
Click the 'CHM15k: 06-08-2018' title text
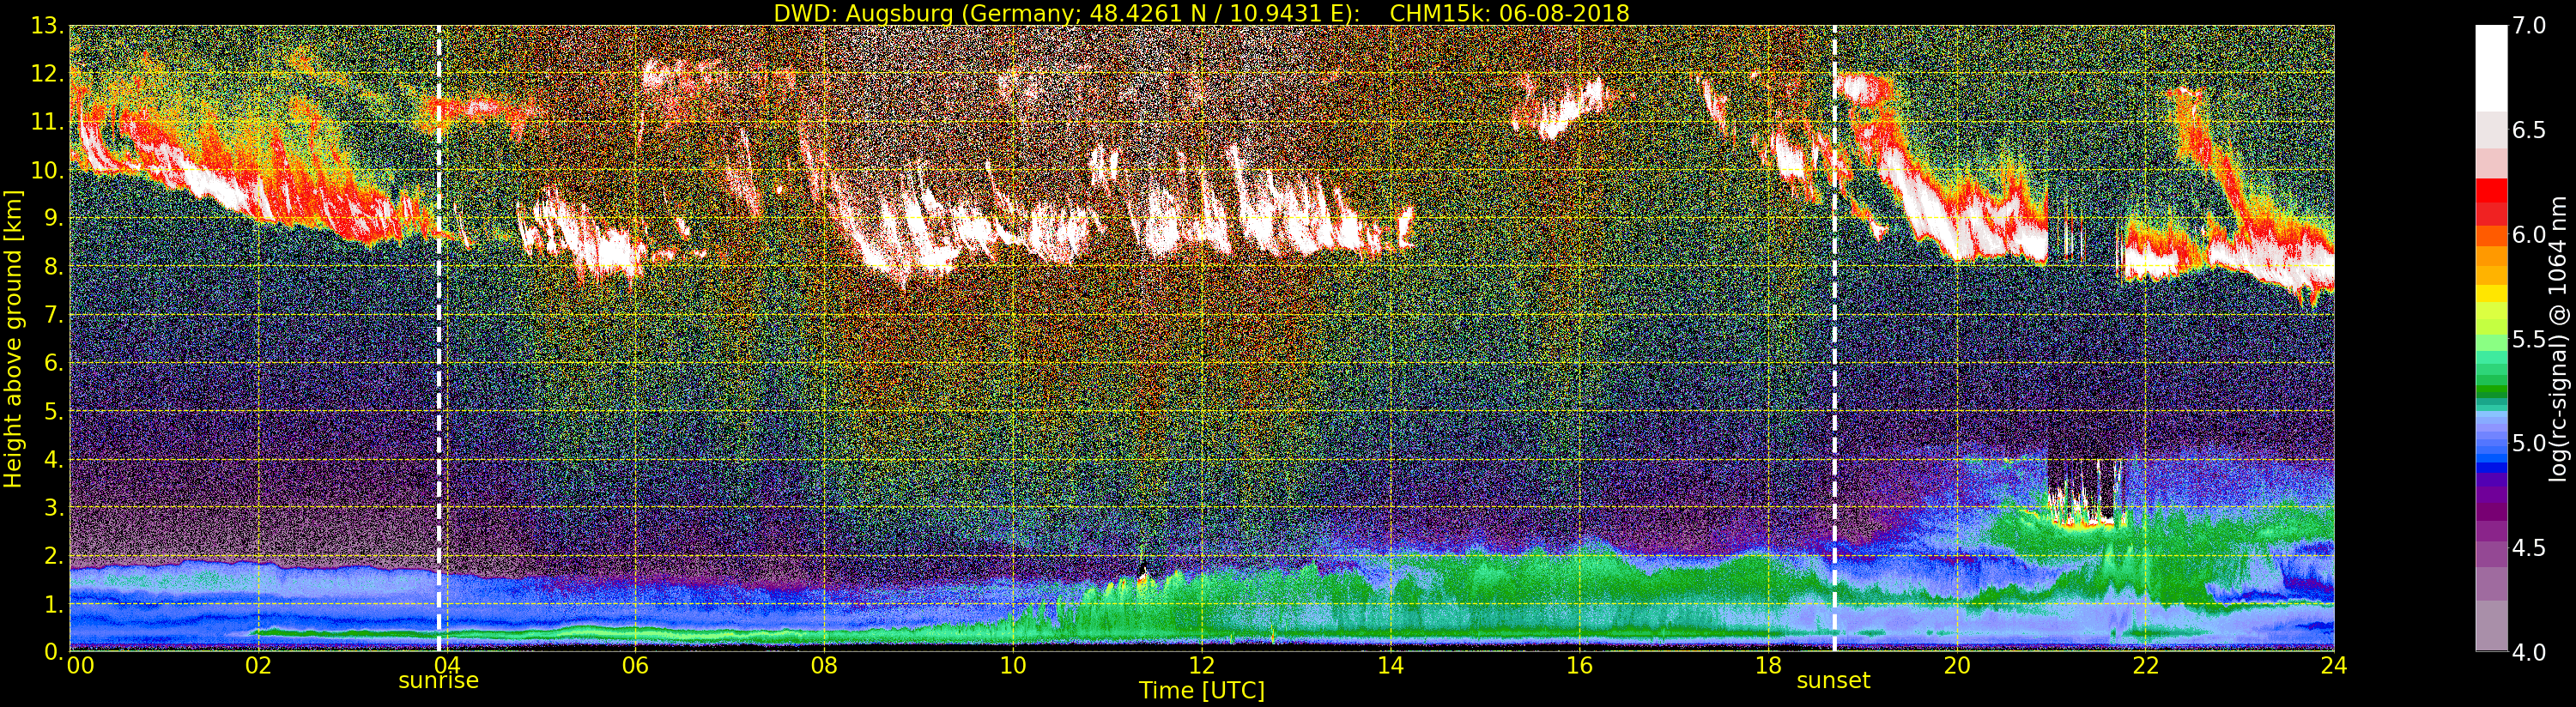(1509, 13)
